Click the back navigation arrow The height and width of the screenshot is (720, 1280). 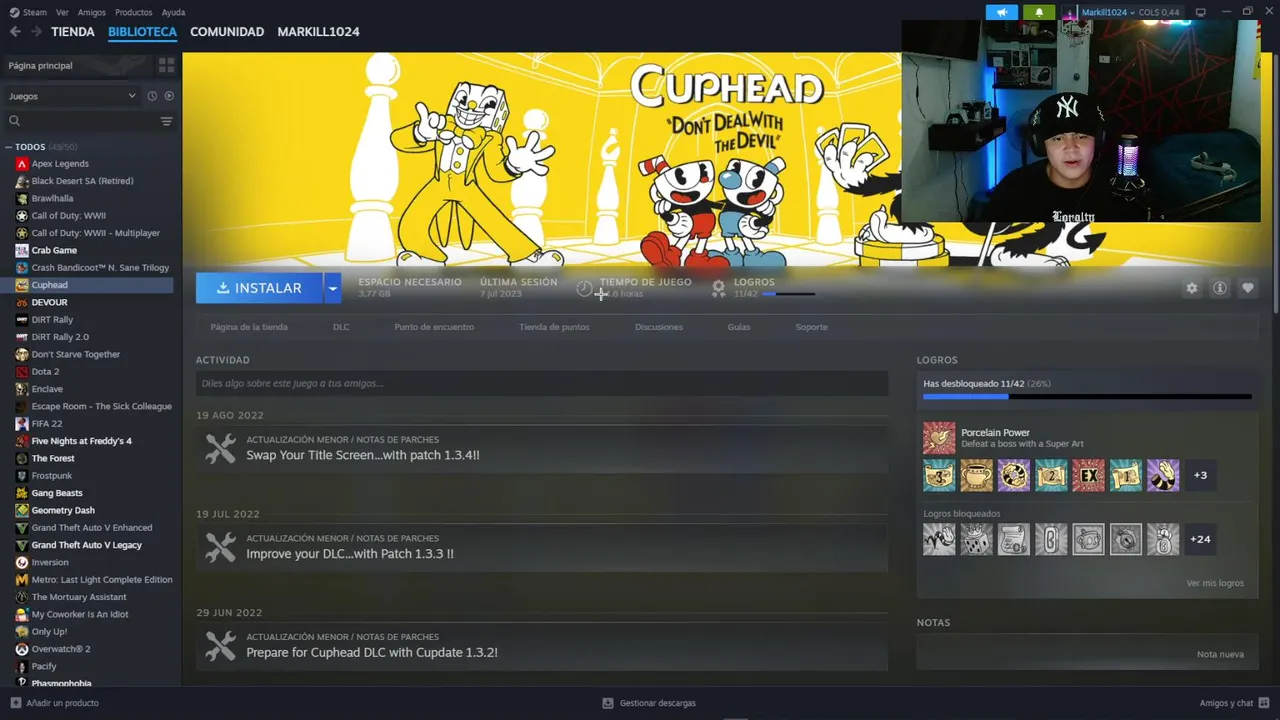(15, 32)
